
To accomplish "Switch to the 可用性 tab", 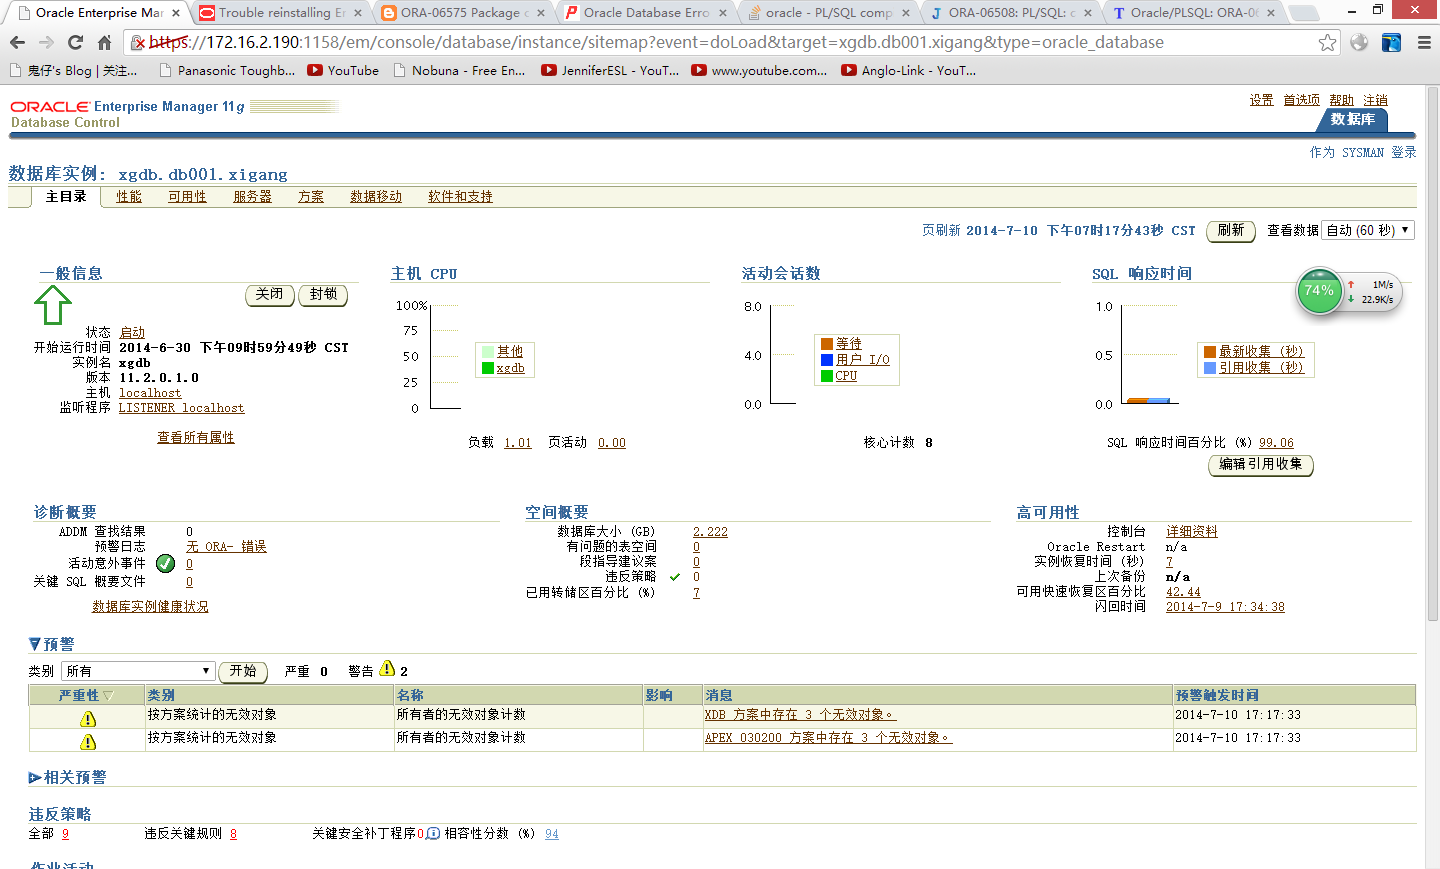I will pos(187,197).
